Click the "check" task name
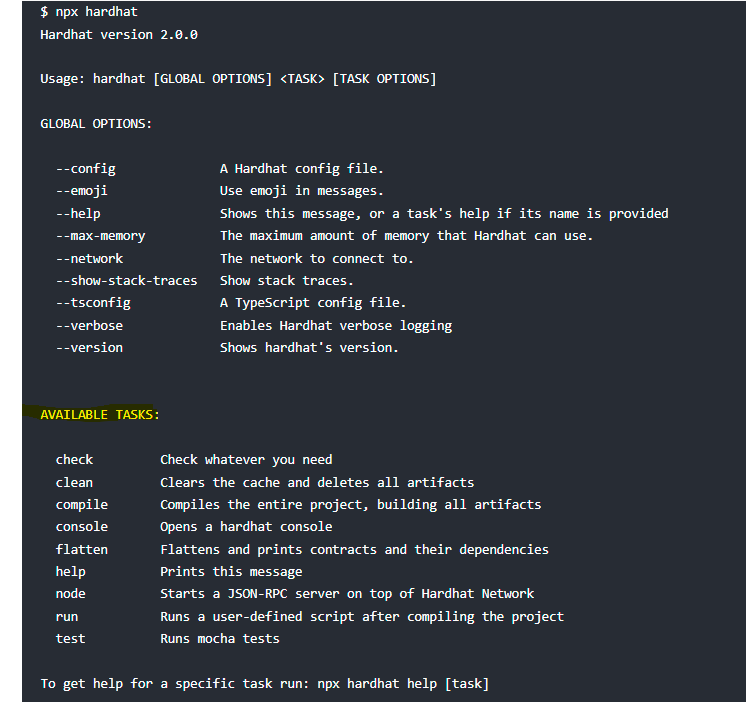The width and height of the screenshot is (746, 702). [74, 460]
